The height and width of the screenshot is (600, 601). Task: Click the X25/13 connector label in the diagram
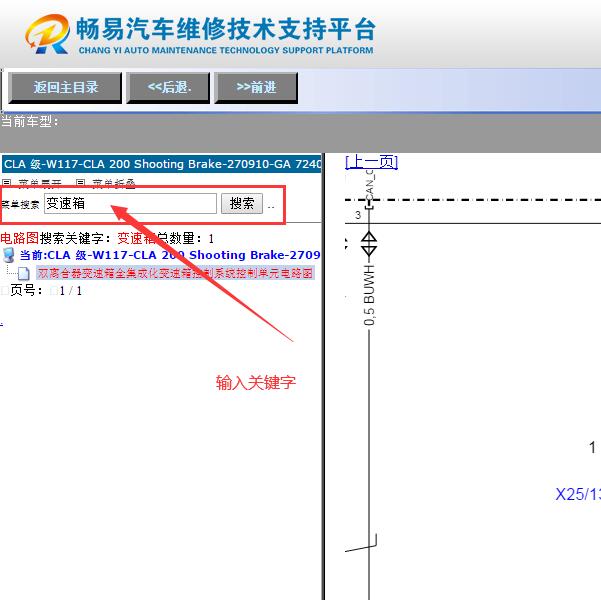[578, 494]
